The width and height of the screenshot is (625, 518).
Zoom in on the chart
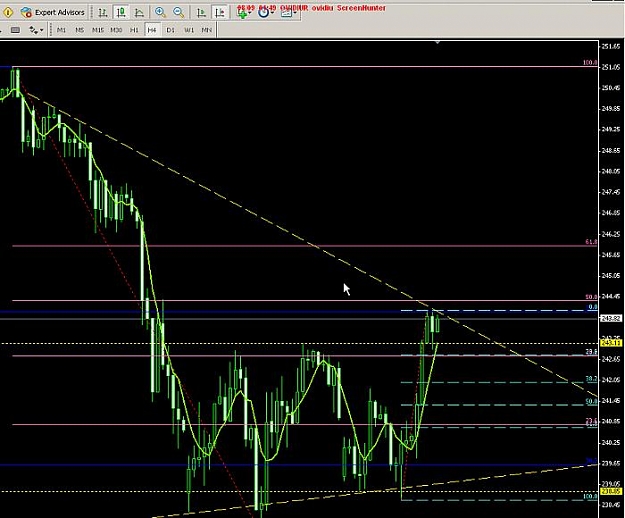coord(160,12)
